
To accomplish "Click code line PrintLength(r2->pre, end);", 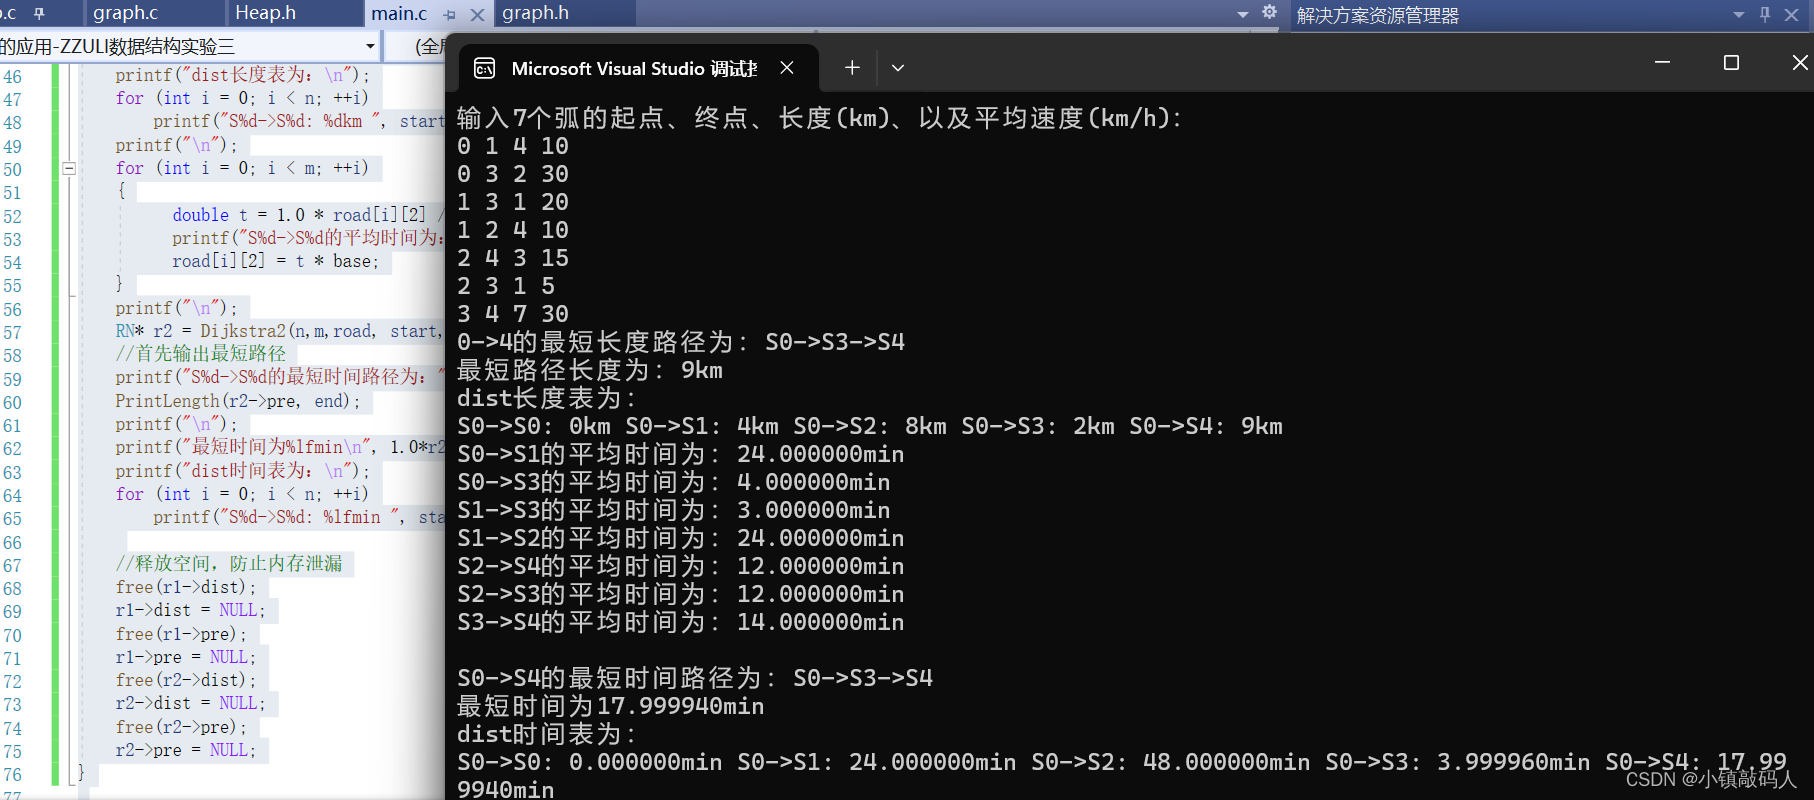I will 237,401.
